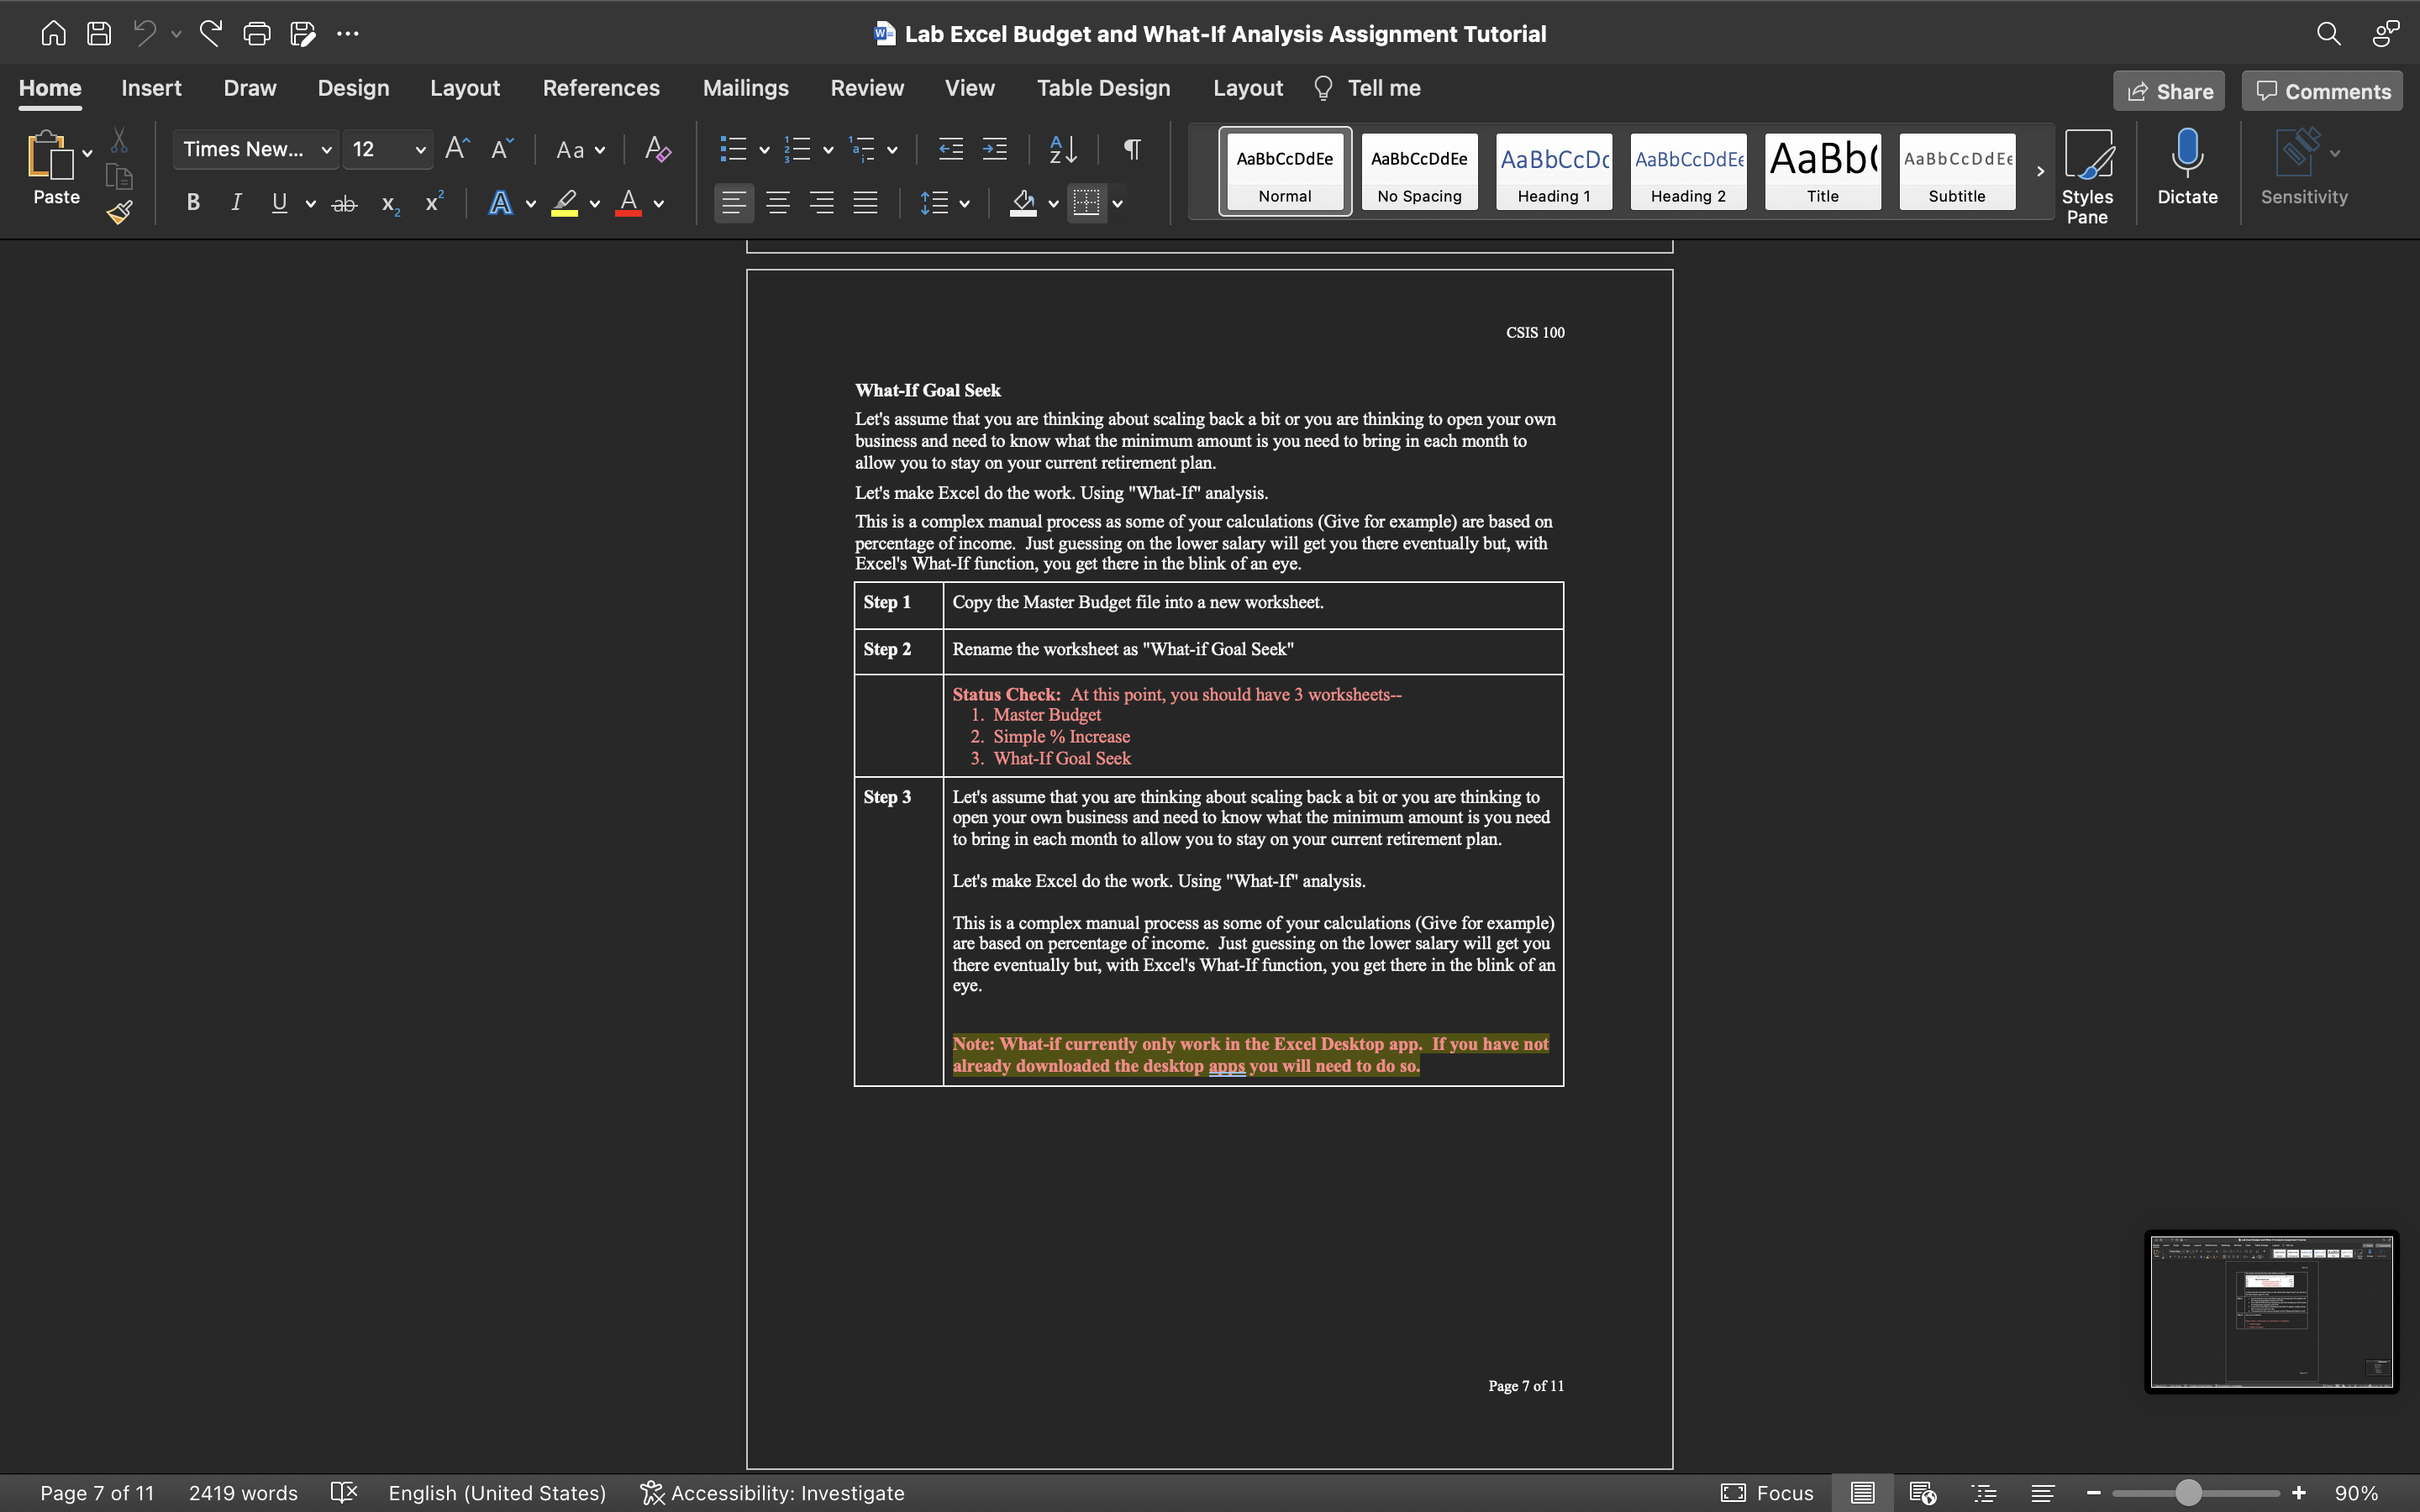Apply the Heading 1 style thumbnail

tap(1553, 171)
